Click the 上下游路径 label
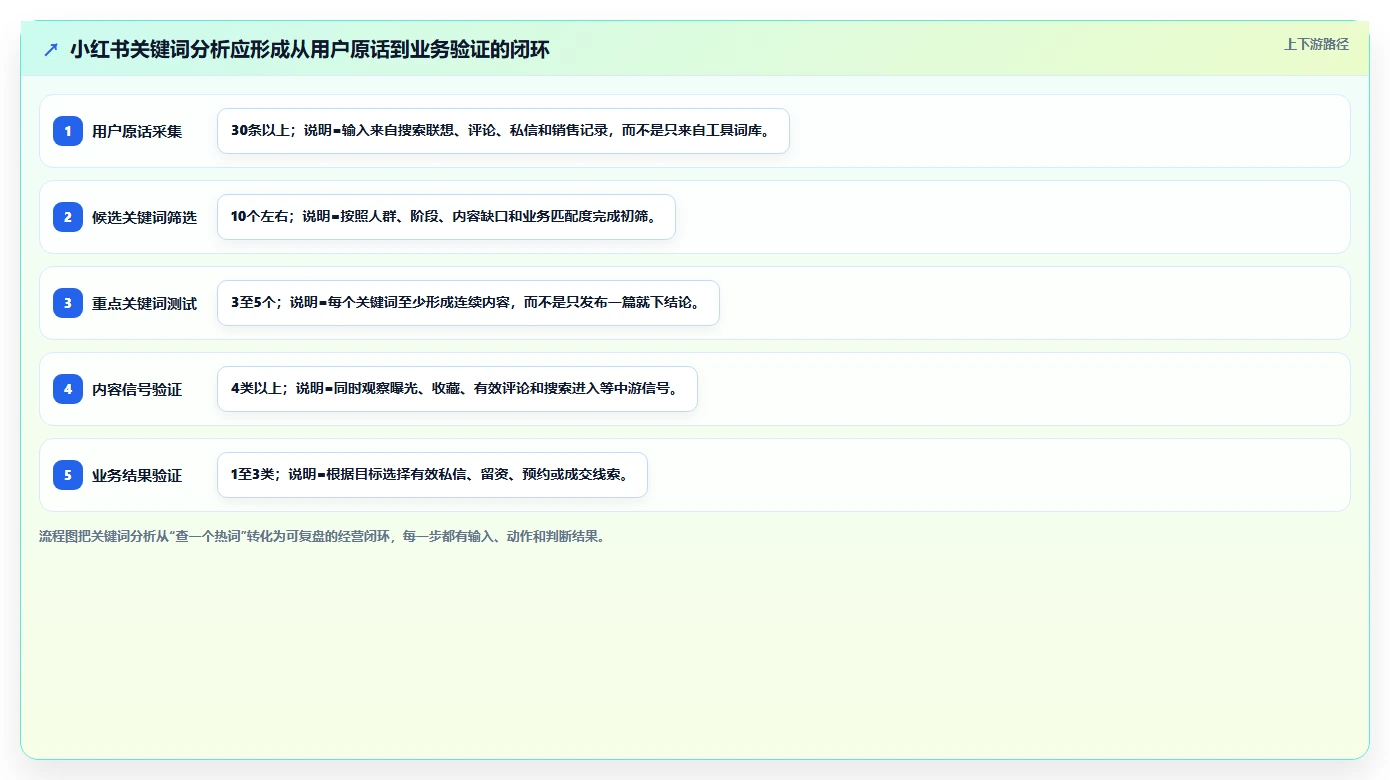The height and width of the screenshot is (780, 1390). click(1316, 44)
